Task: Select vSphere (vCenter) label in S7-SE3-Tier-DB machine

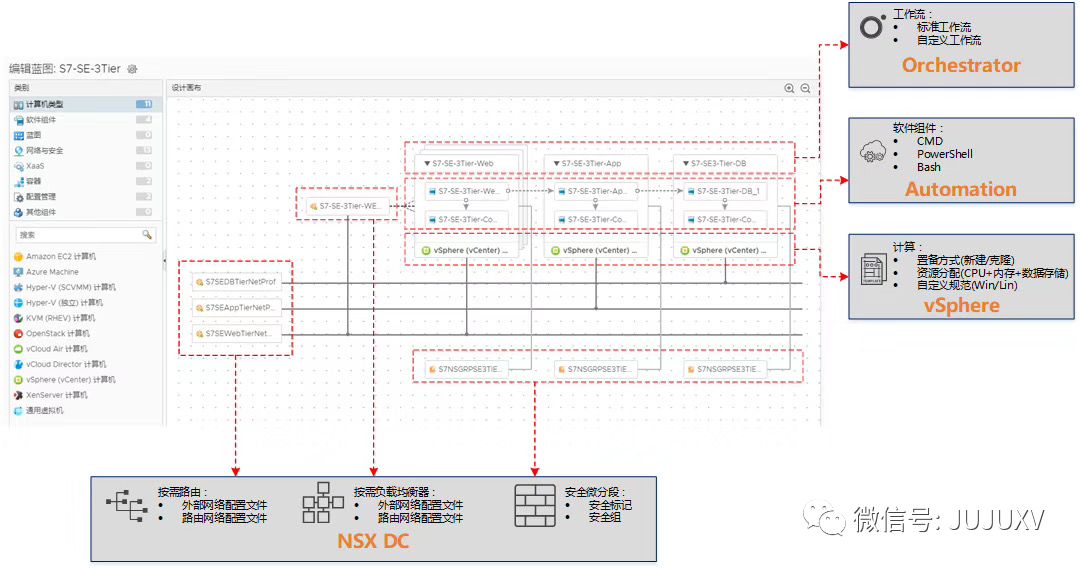Action: click(729, 251)
